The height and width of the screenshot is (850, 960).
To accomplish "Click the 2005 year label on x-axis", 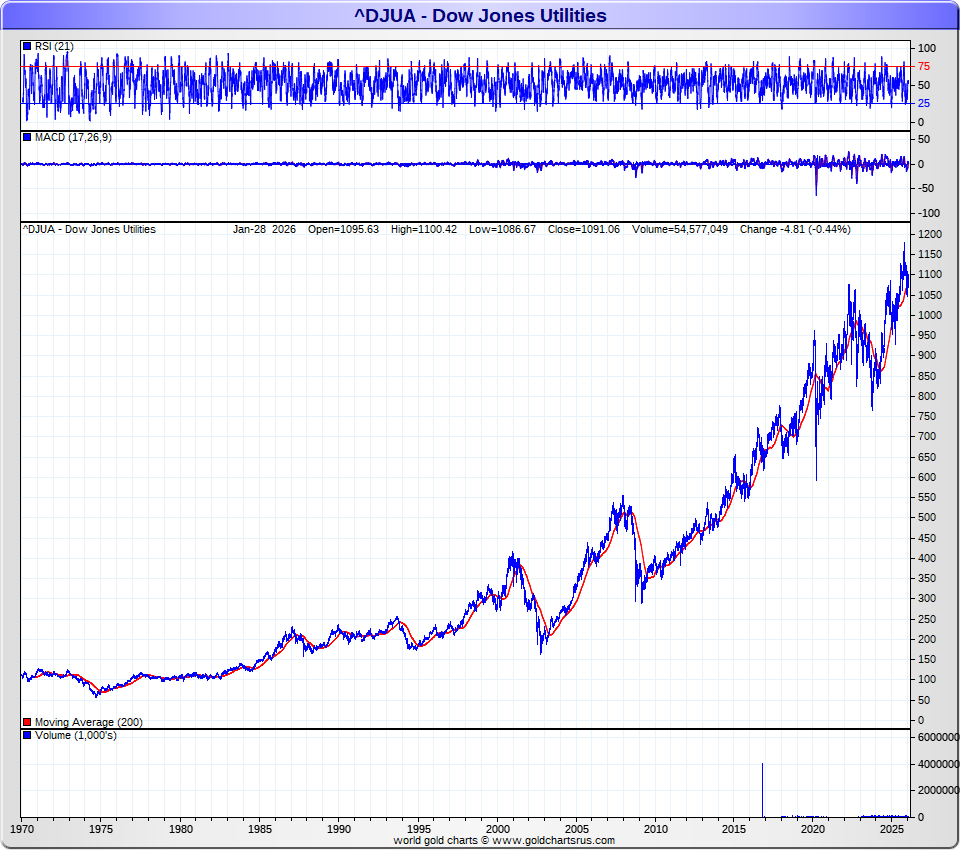I will tap(577, 829).
